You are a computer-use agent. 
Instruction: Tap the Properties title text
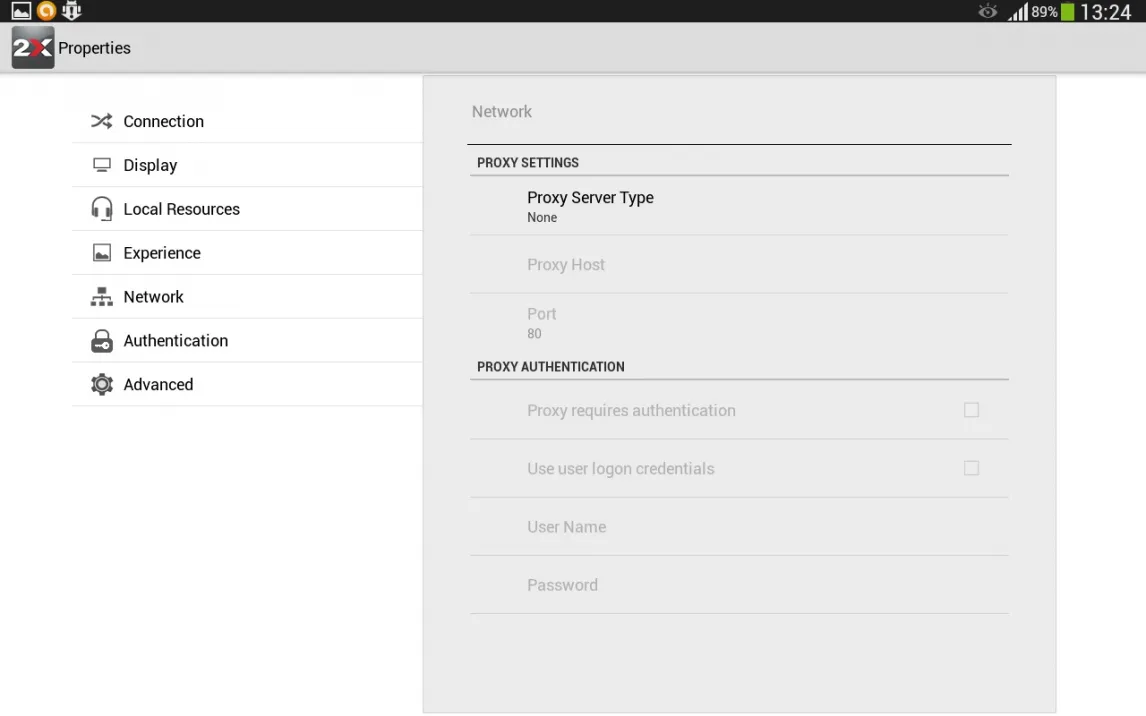pyautogui.click(x=94, y=48)
